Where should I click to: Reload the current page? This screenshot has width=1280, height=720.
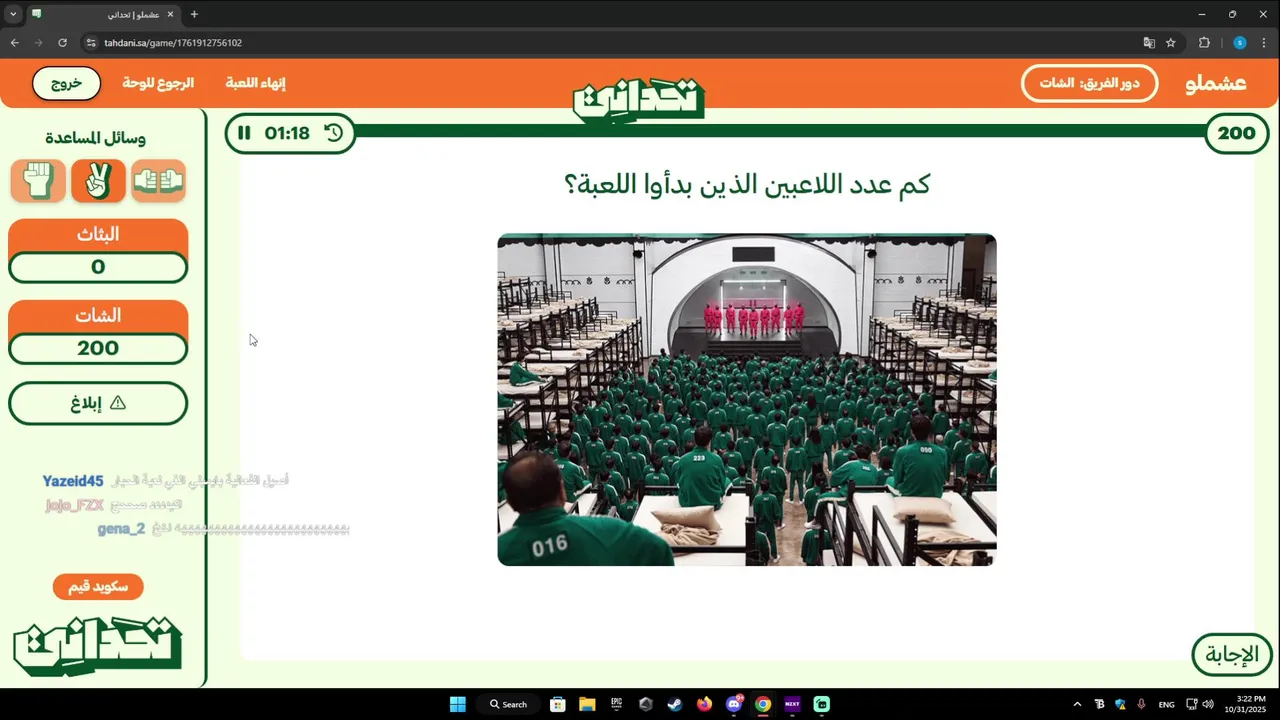[62, 43]
